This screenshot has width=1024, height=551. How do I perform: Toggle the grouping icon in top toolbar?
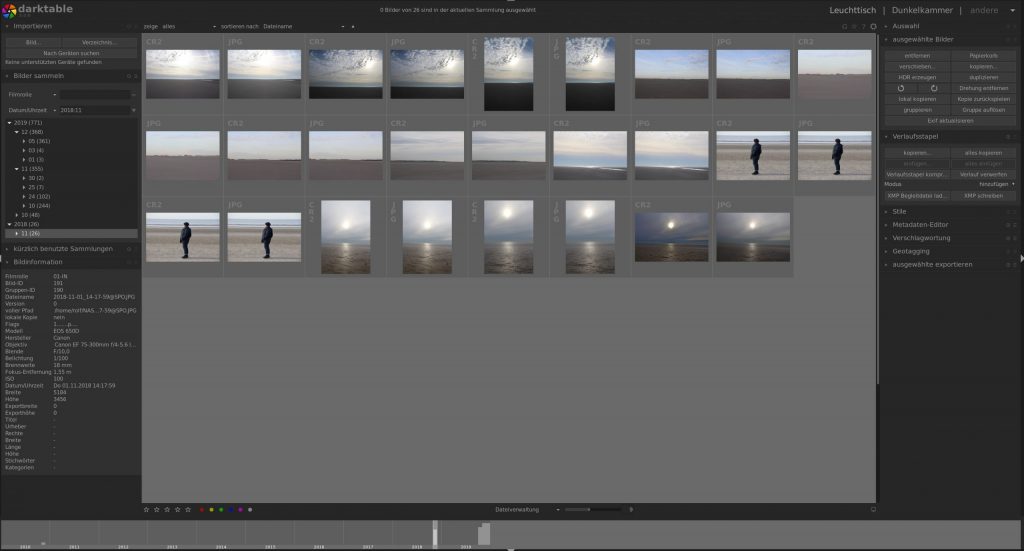[x=844, y=27]
